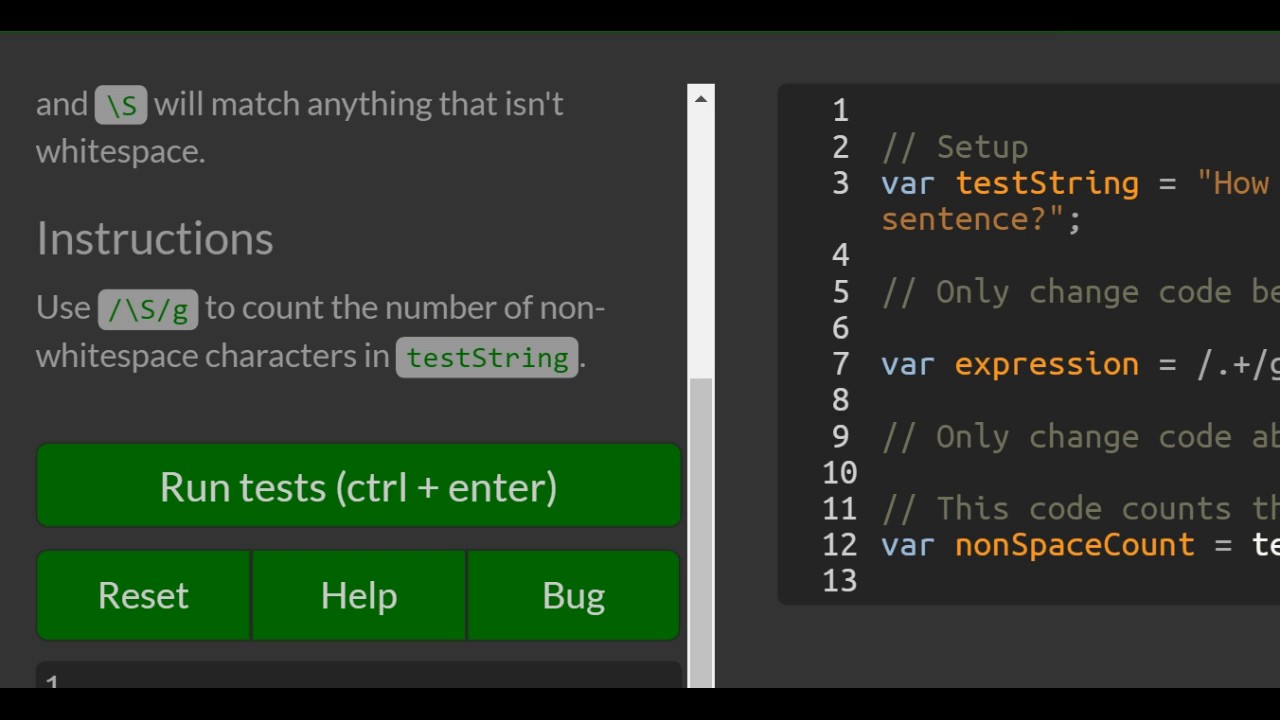Click line number 4 in editor gutter
The width and height of the screenshot is (1280, 720).
coord(840,255)
